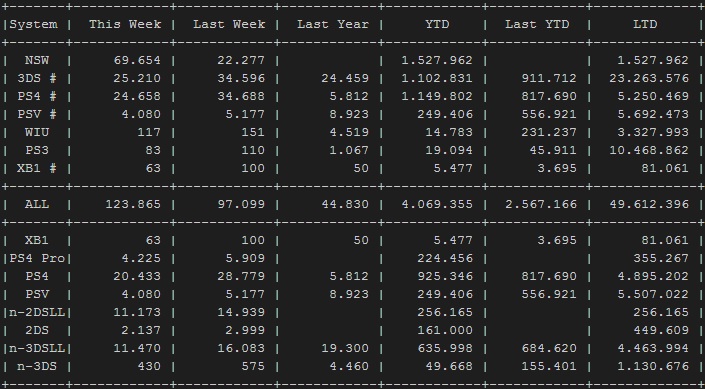
Task: Click the NSW row label
Action: point(37,60)
